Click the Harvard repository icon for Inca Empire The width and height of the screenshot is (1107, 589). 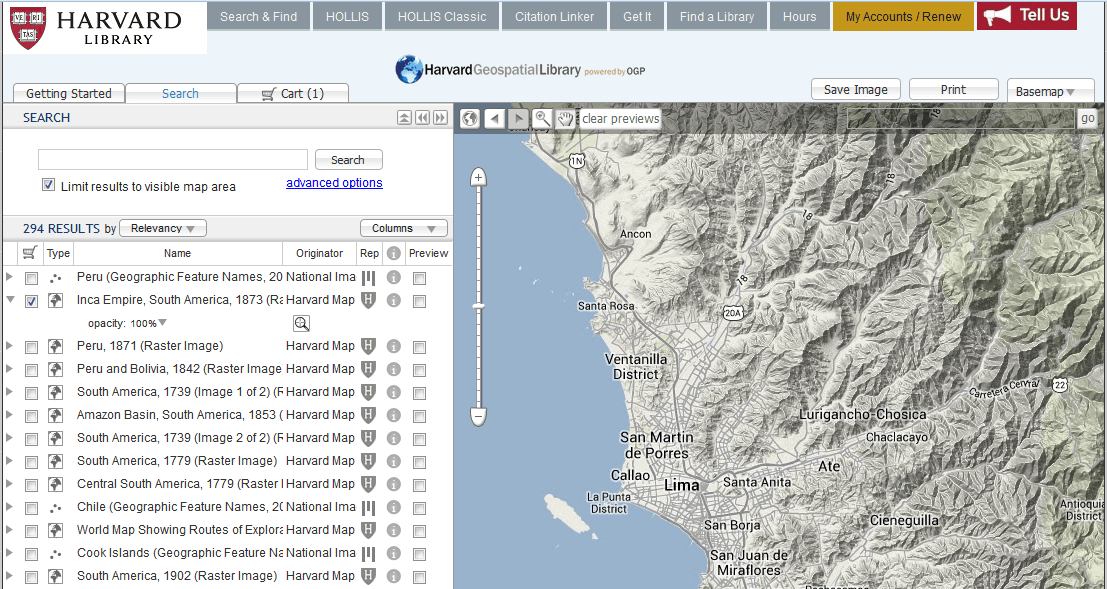[x=367, y=300]
